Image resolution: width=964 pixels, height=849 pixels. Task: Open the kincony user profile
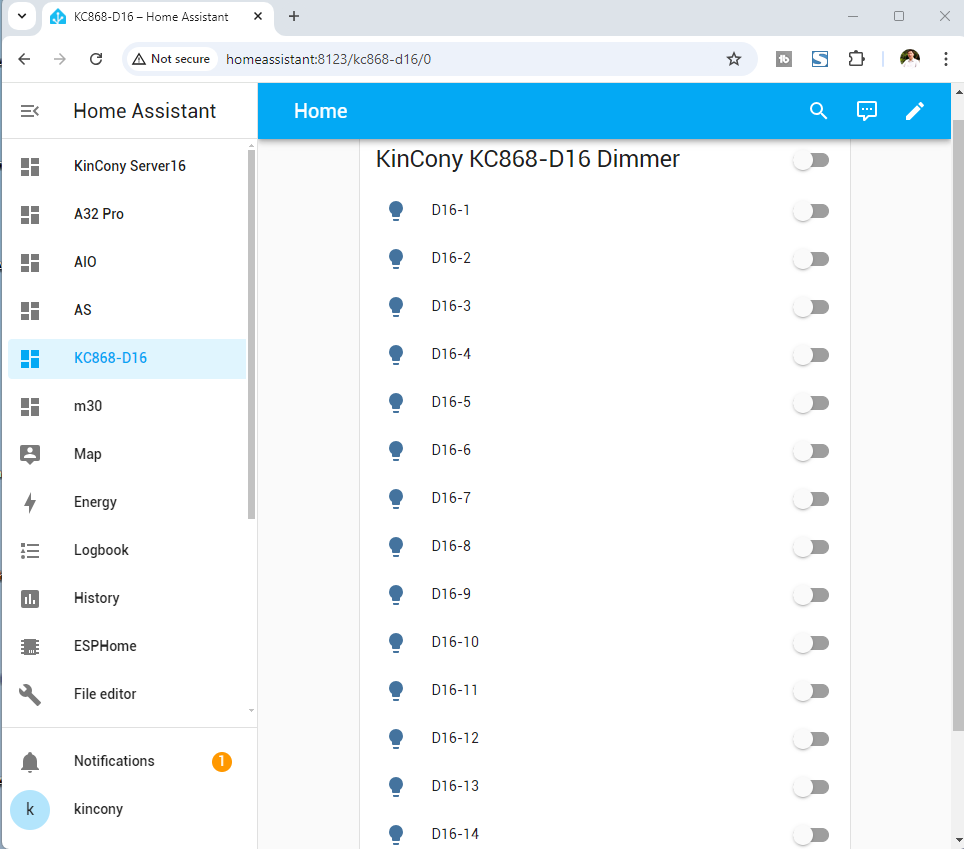pos(98,809)
